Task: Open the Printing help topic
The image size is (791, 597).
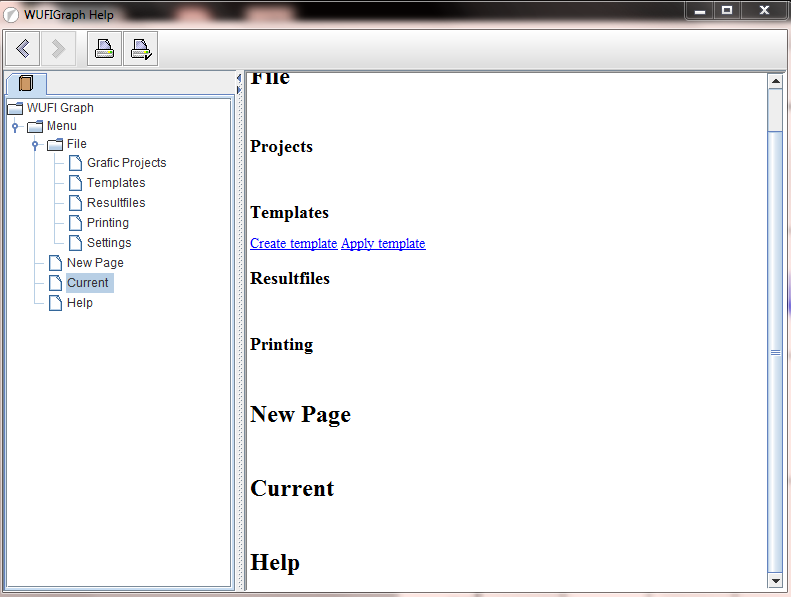Action: tap(107, 223)
